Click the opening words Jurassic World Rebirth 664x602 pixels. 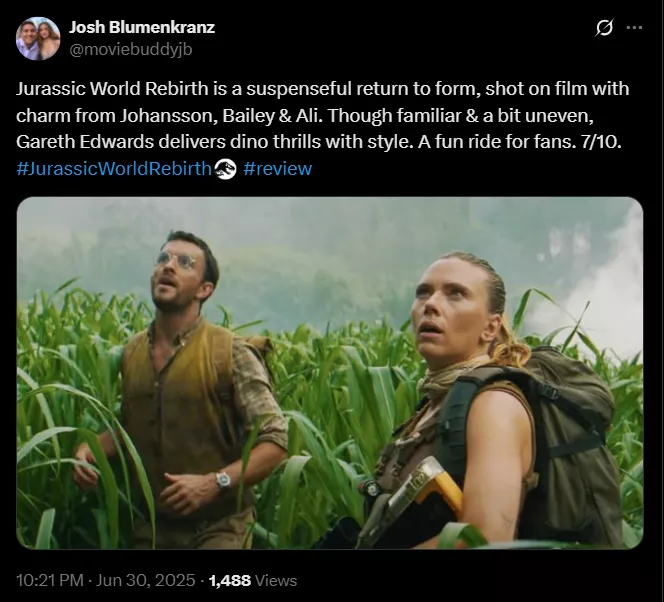pos(112,89)
